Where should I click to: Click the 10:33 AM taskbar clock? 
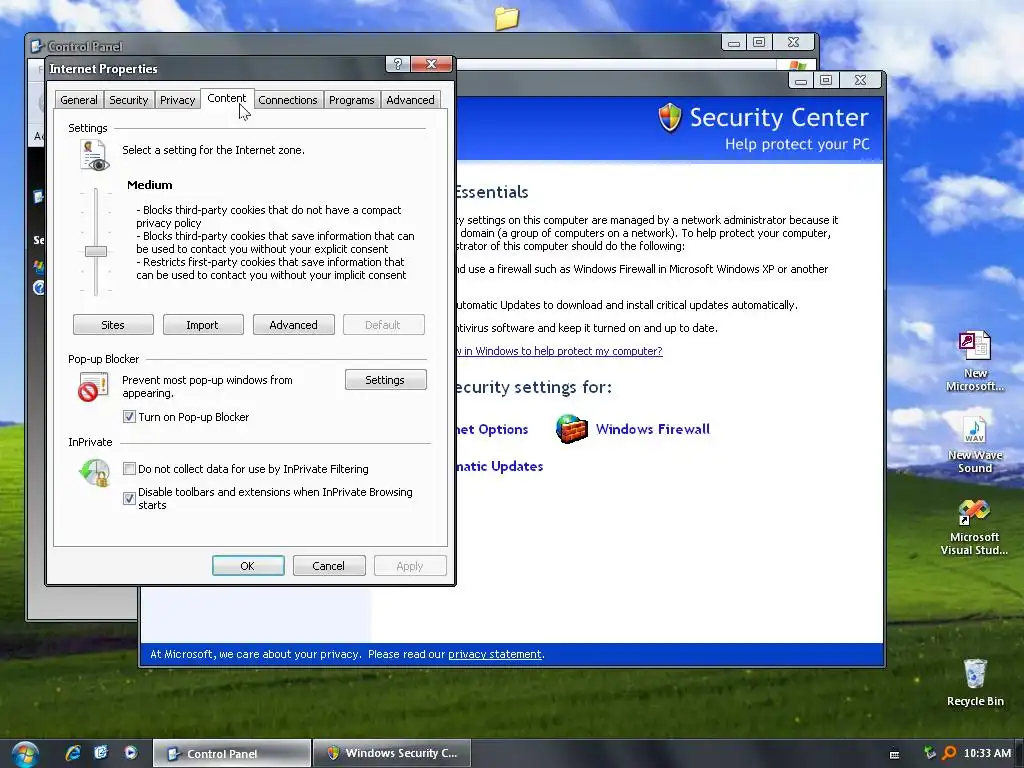[x=987, y=753]
